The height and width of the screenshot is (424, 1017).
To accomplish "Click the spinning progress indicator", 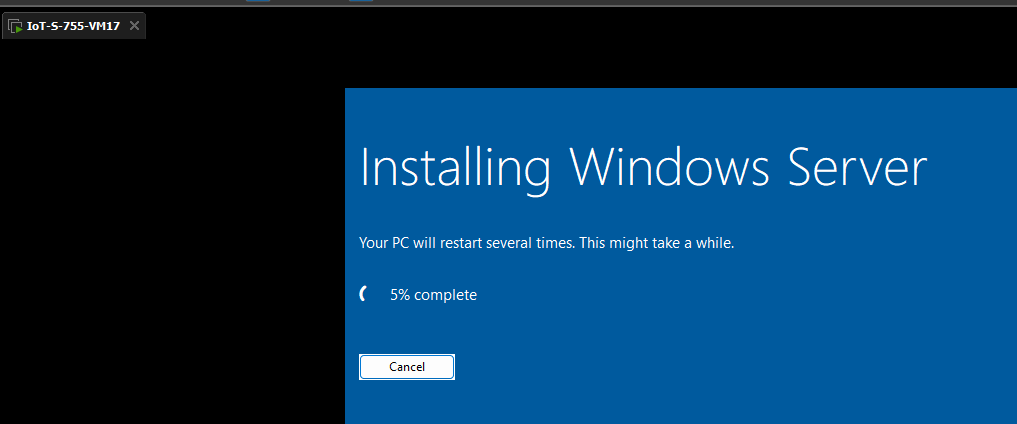I will pyautogui.click(x=365, y=294).
